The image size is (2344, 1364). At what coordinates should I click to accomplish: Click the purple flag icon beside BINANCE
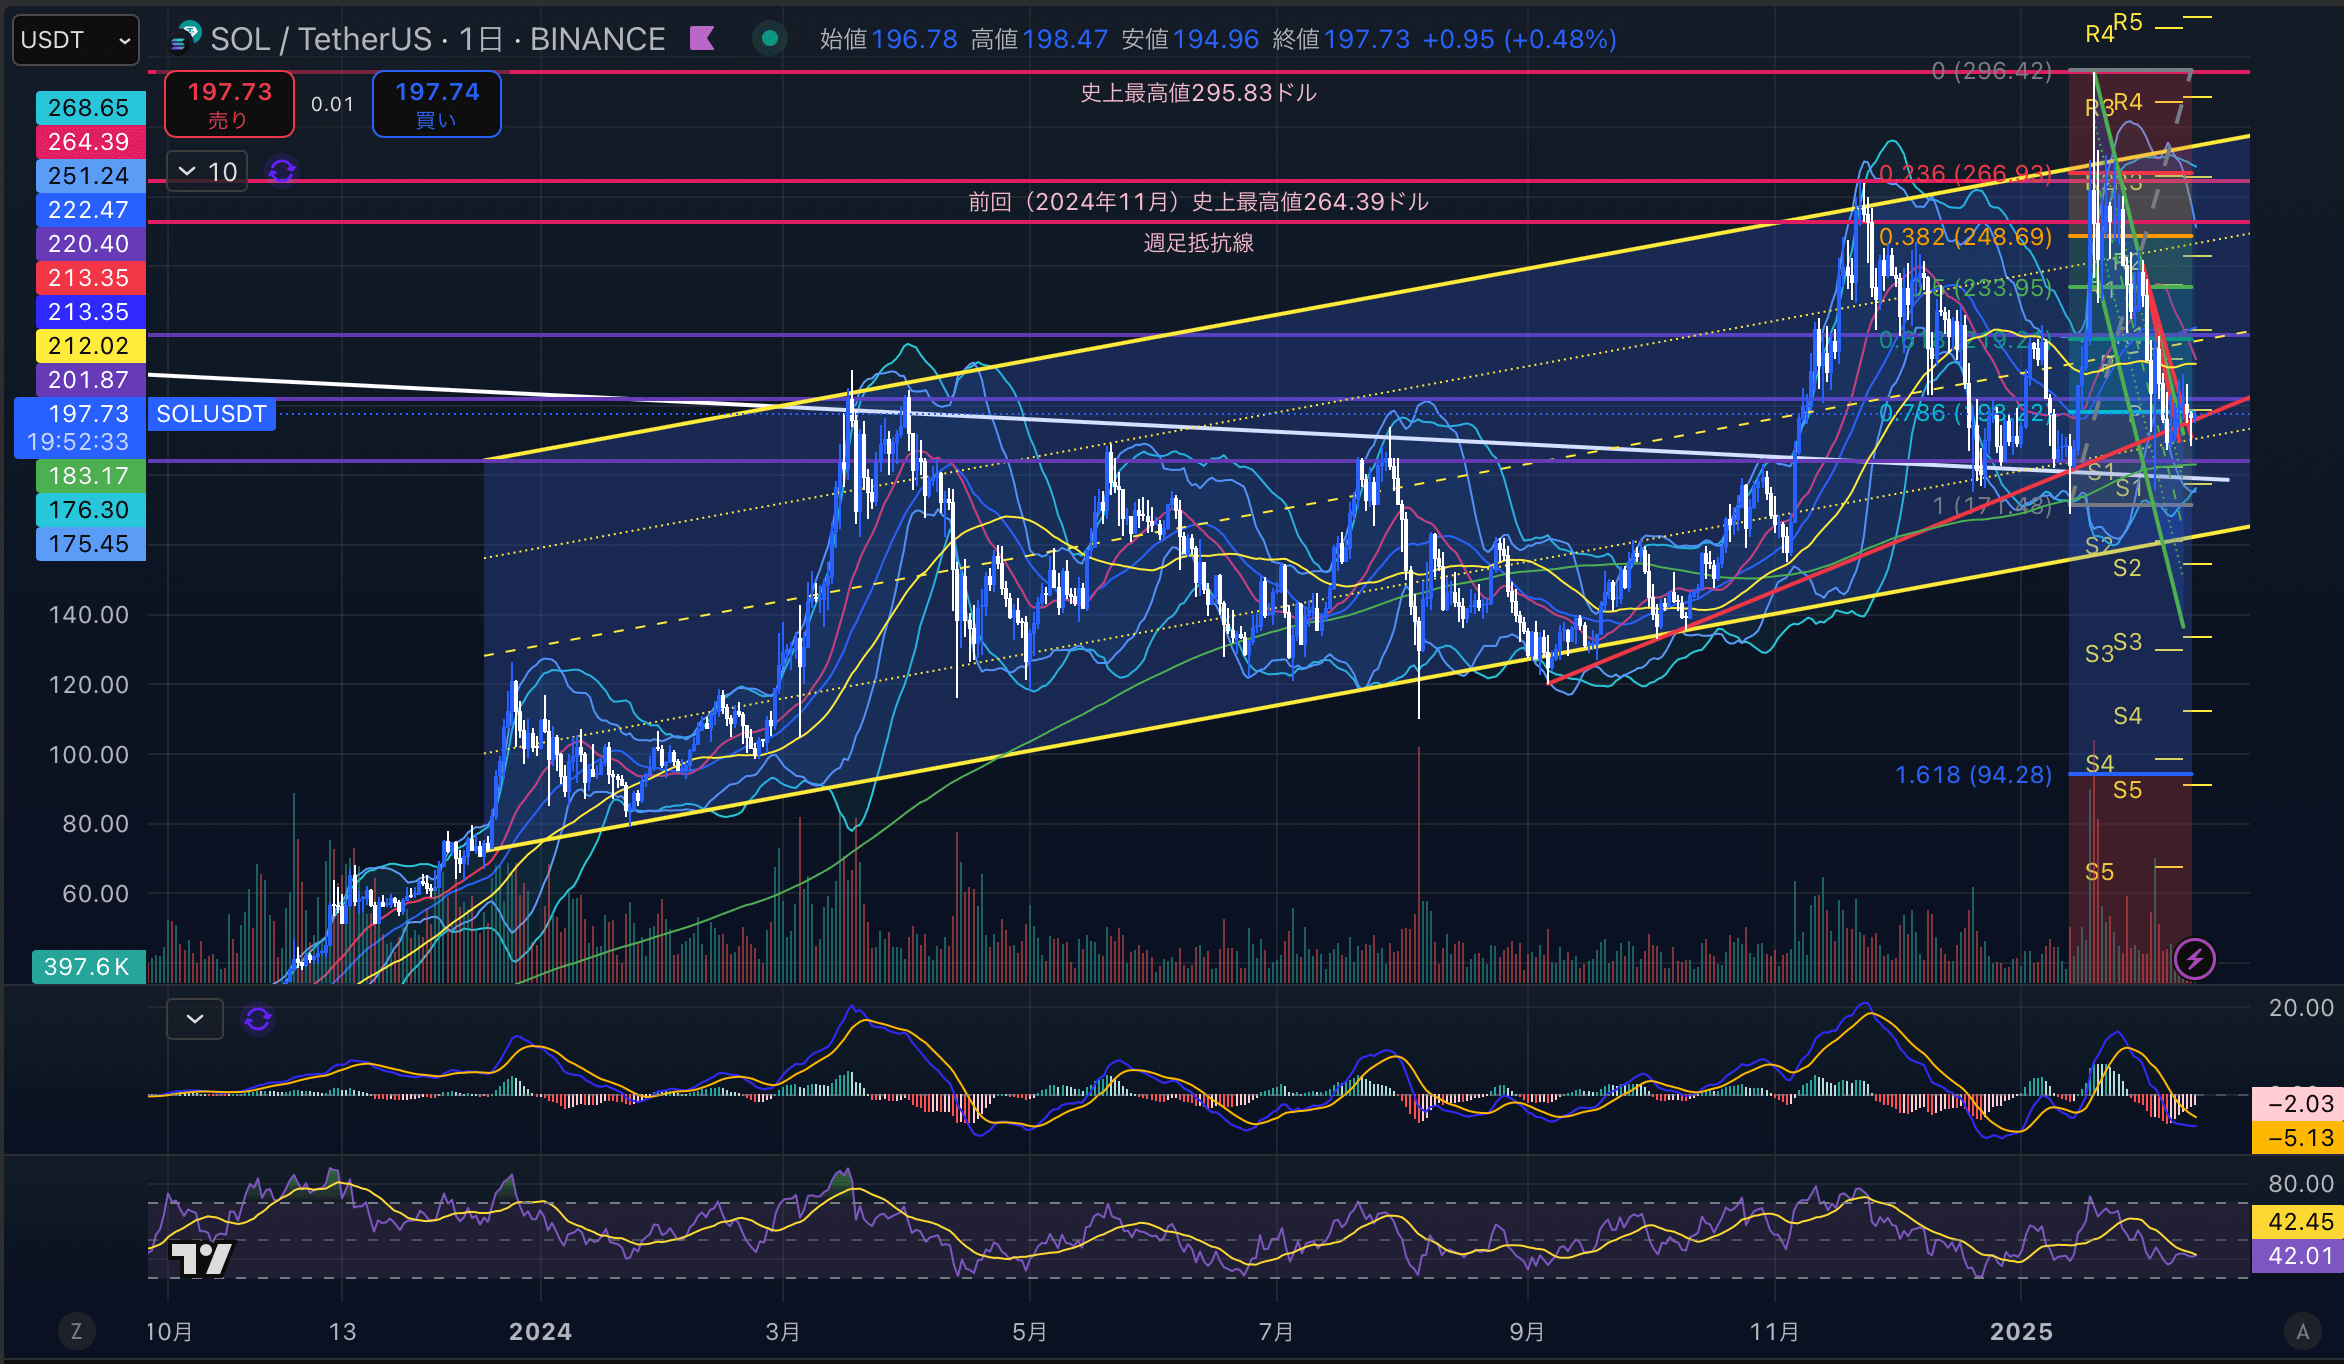702,39
